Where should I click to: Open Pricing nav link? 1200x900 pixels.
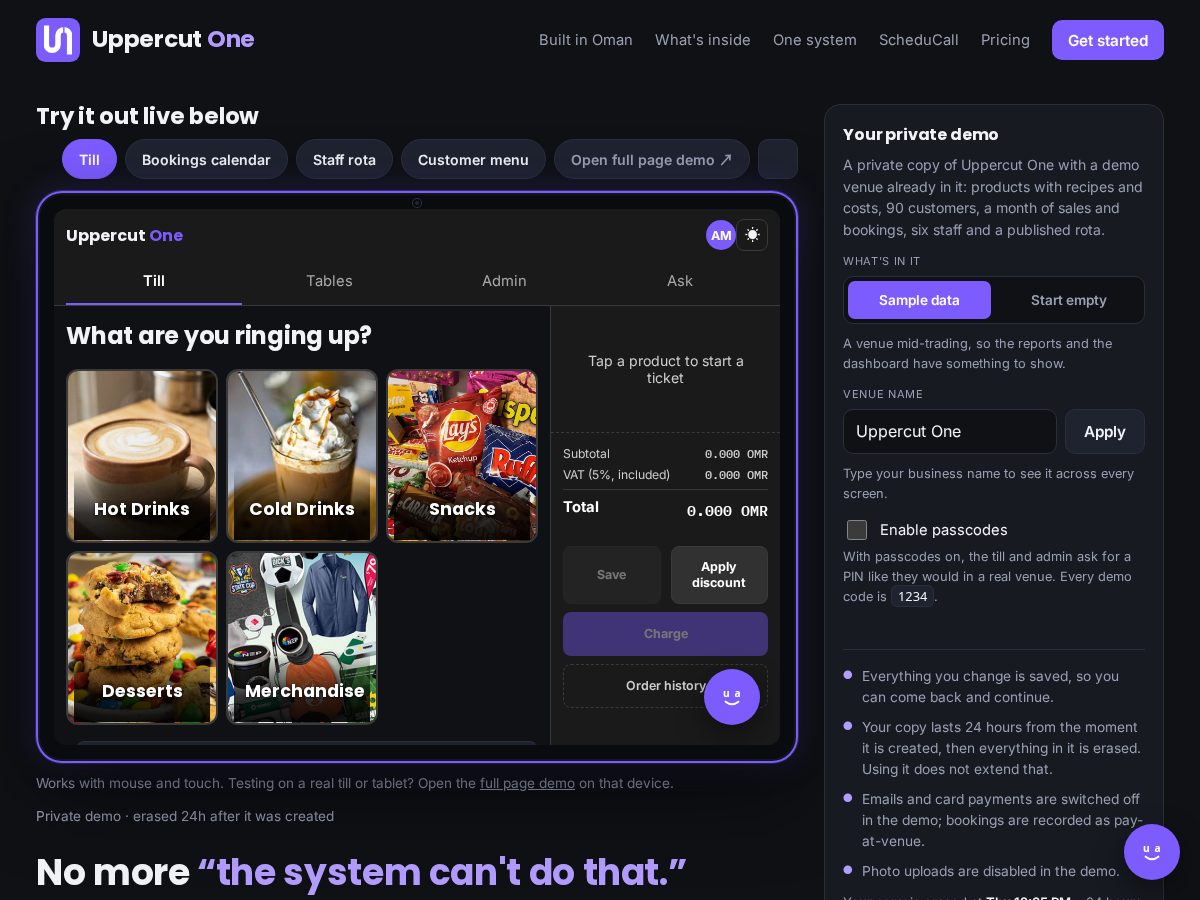click(x=1005, y=40)
